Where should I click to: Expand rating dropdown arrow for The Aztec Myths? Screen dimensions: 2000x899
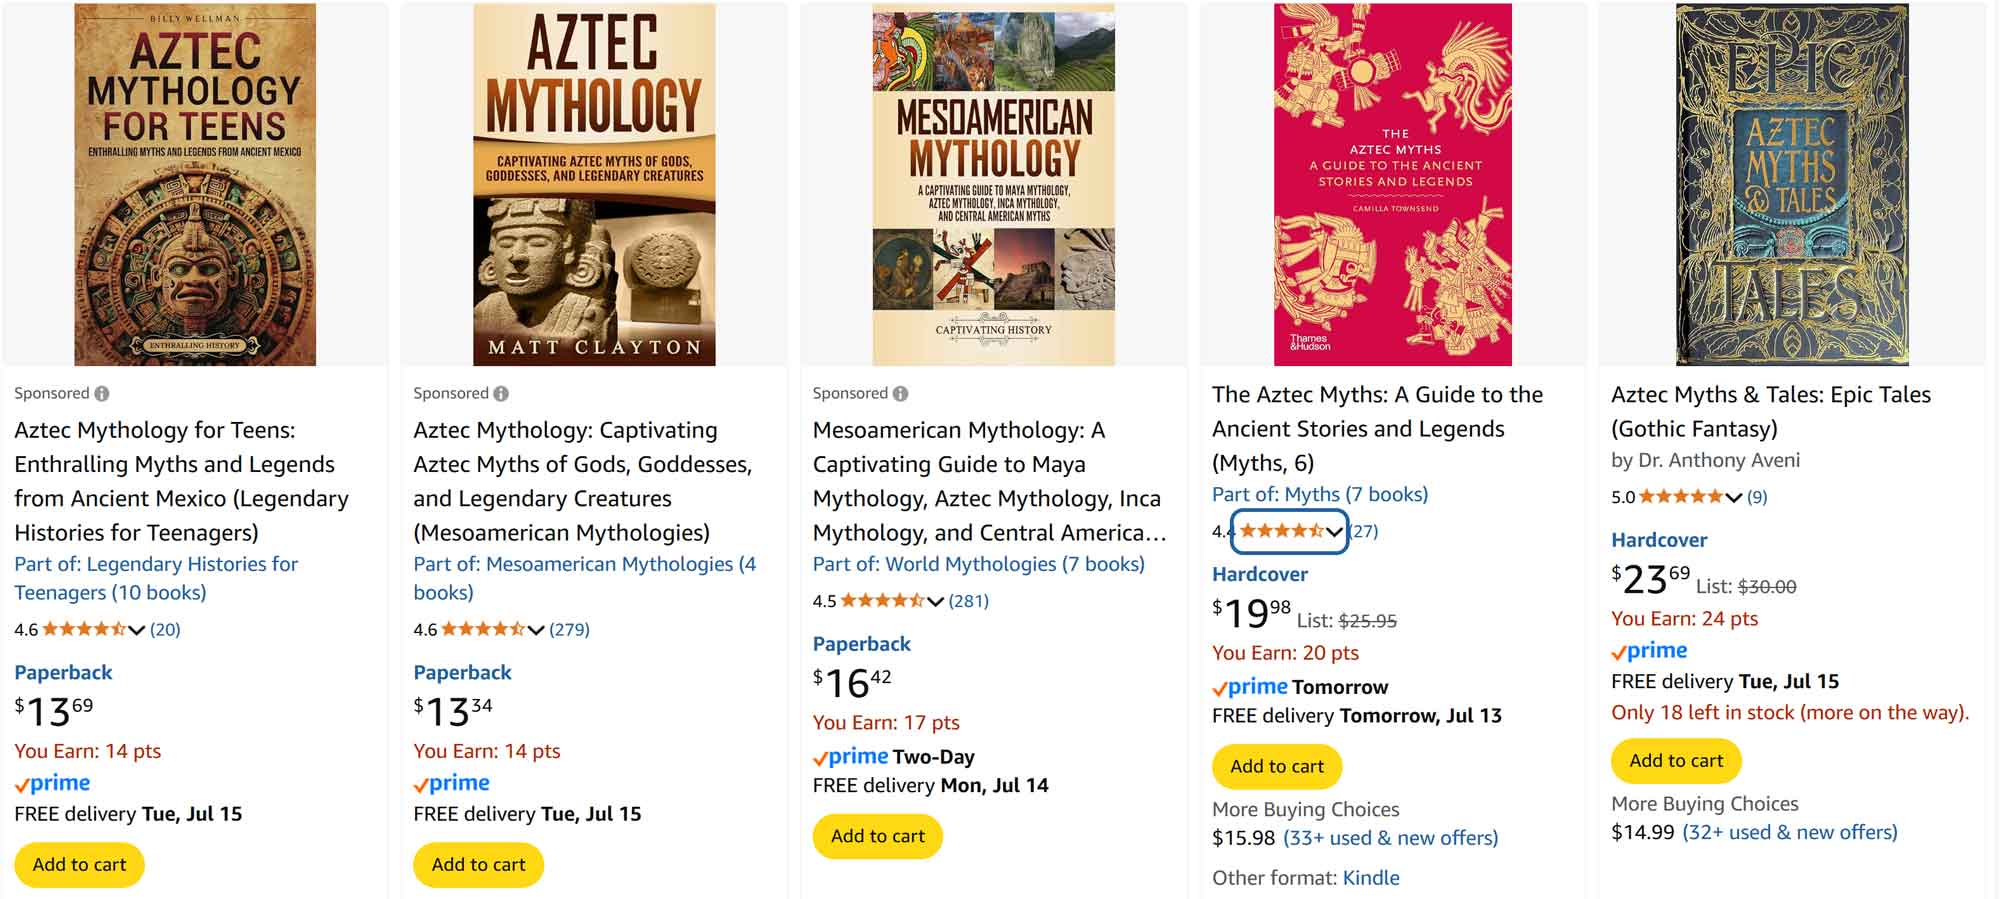1334,532
